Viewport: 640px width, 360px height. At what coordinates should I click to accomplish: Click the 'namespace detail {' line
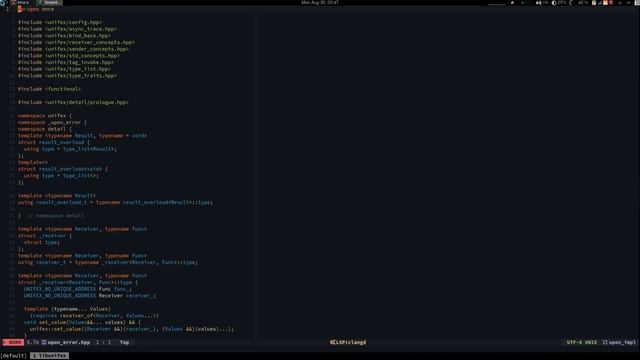(45, 129)
